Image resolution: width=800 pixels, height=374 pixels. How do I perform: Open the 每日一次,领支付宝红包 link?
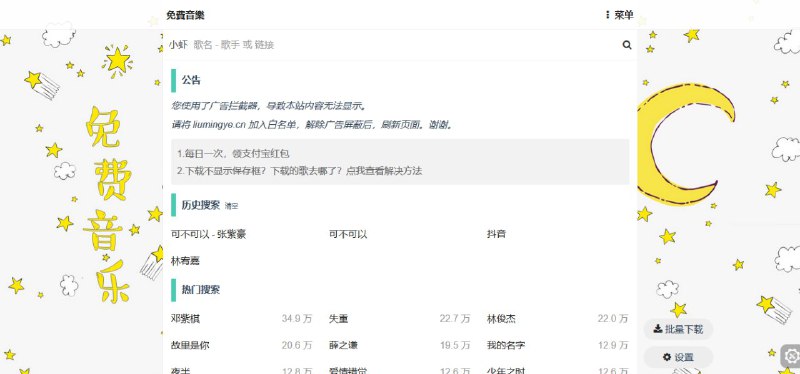[234, 154]
